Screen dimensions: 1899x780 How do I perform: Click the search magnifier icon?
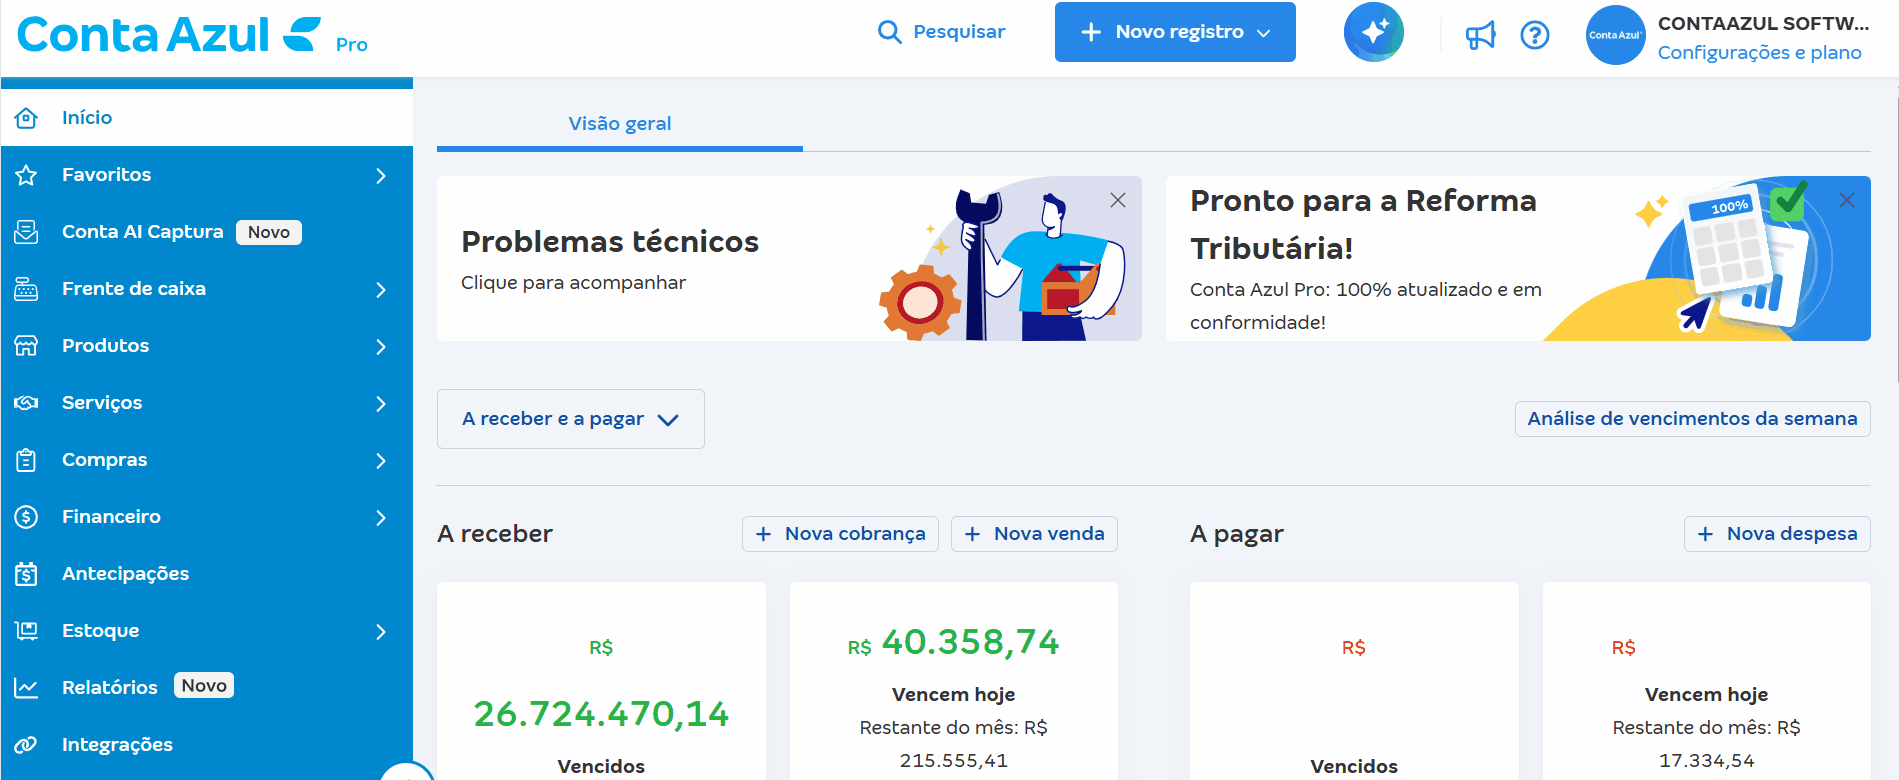coord(889,32)
